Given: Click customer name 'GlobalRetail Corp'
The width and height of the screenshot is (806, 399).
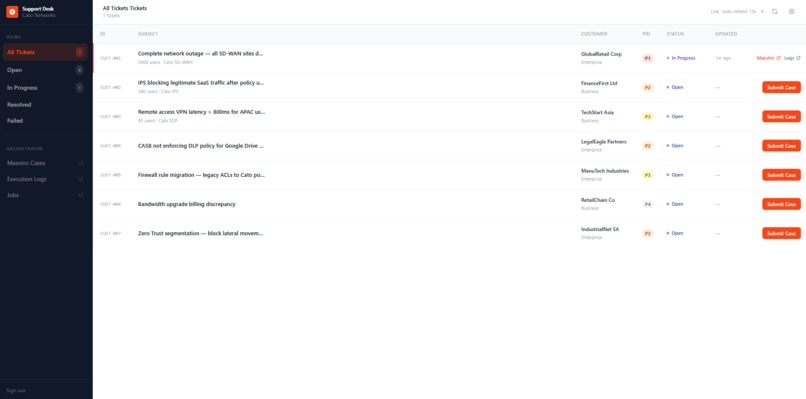Looking at the screenshot, I should click(x=601, y=54).
